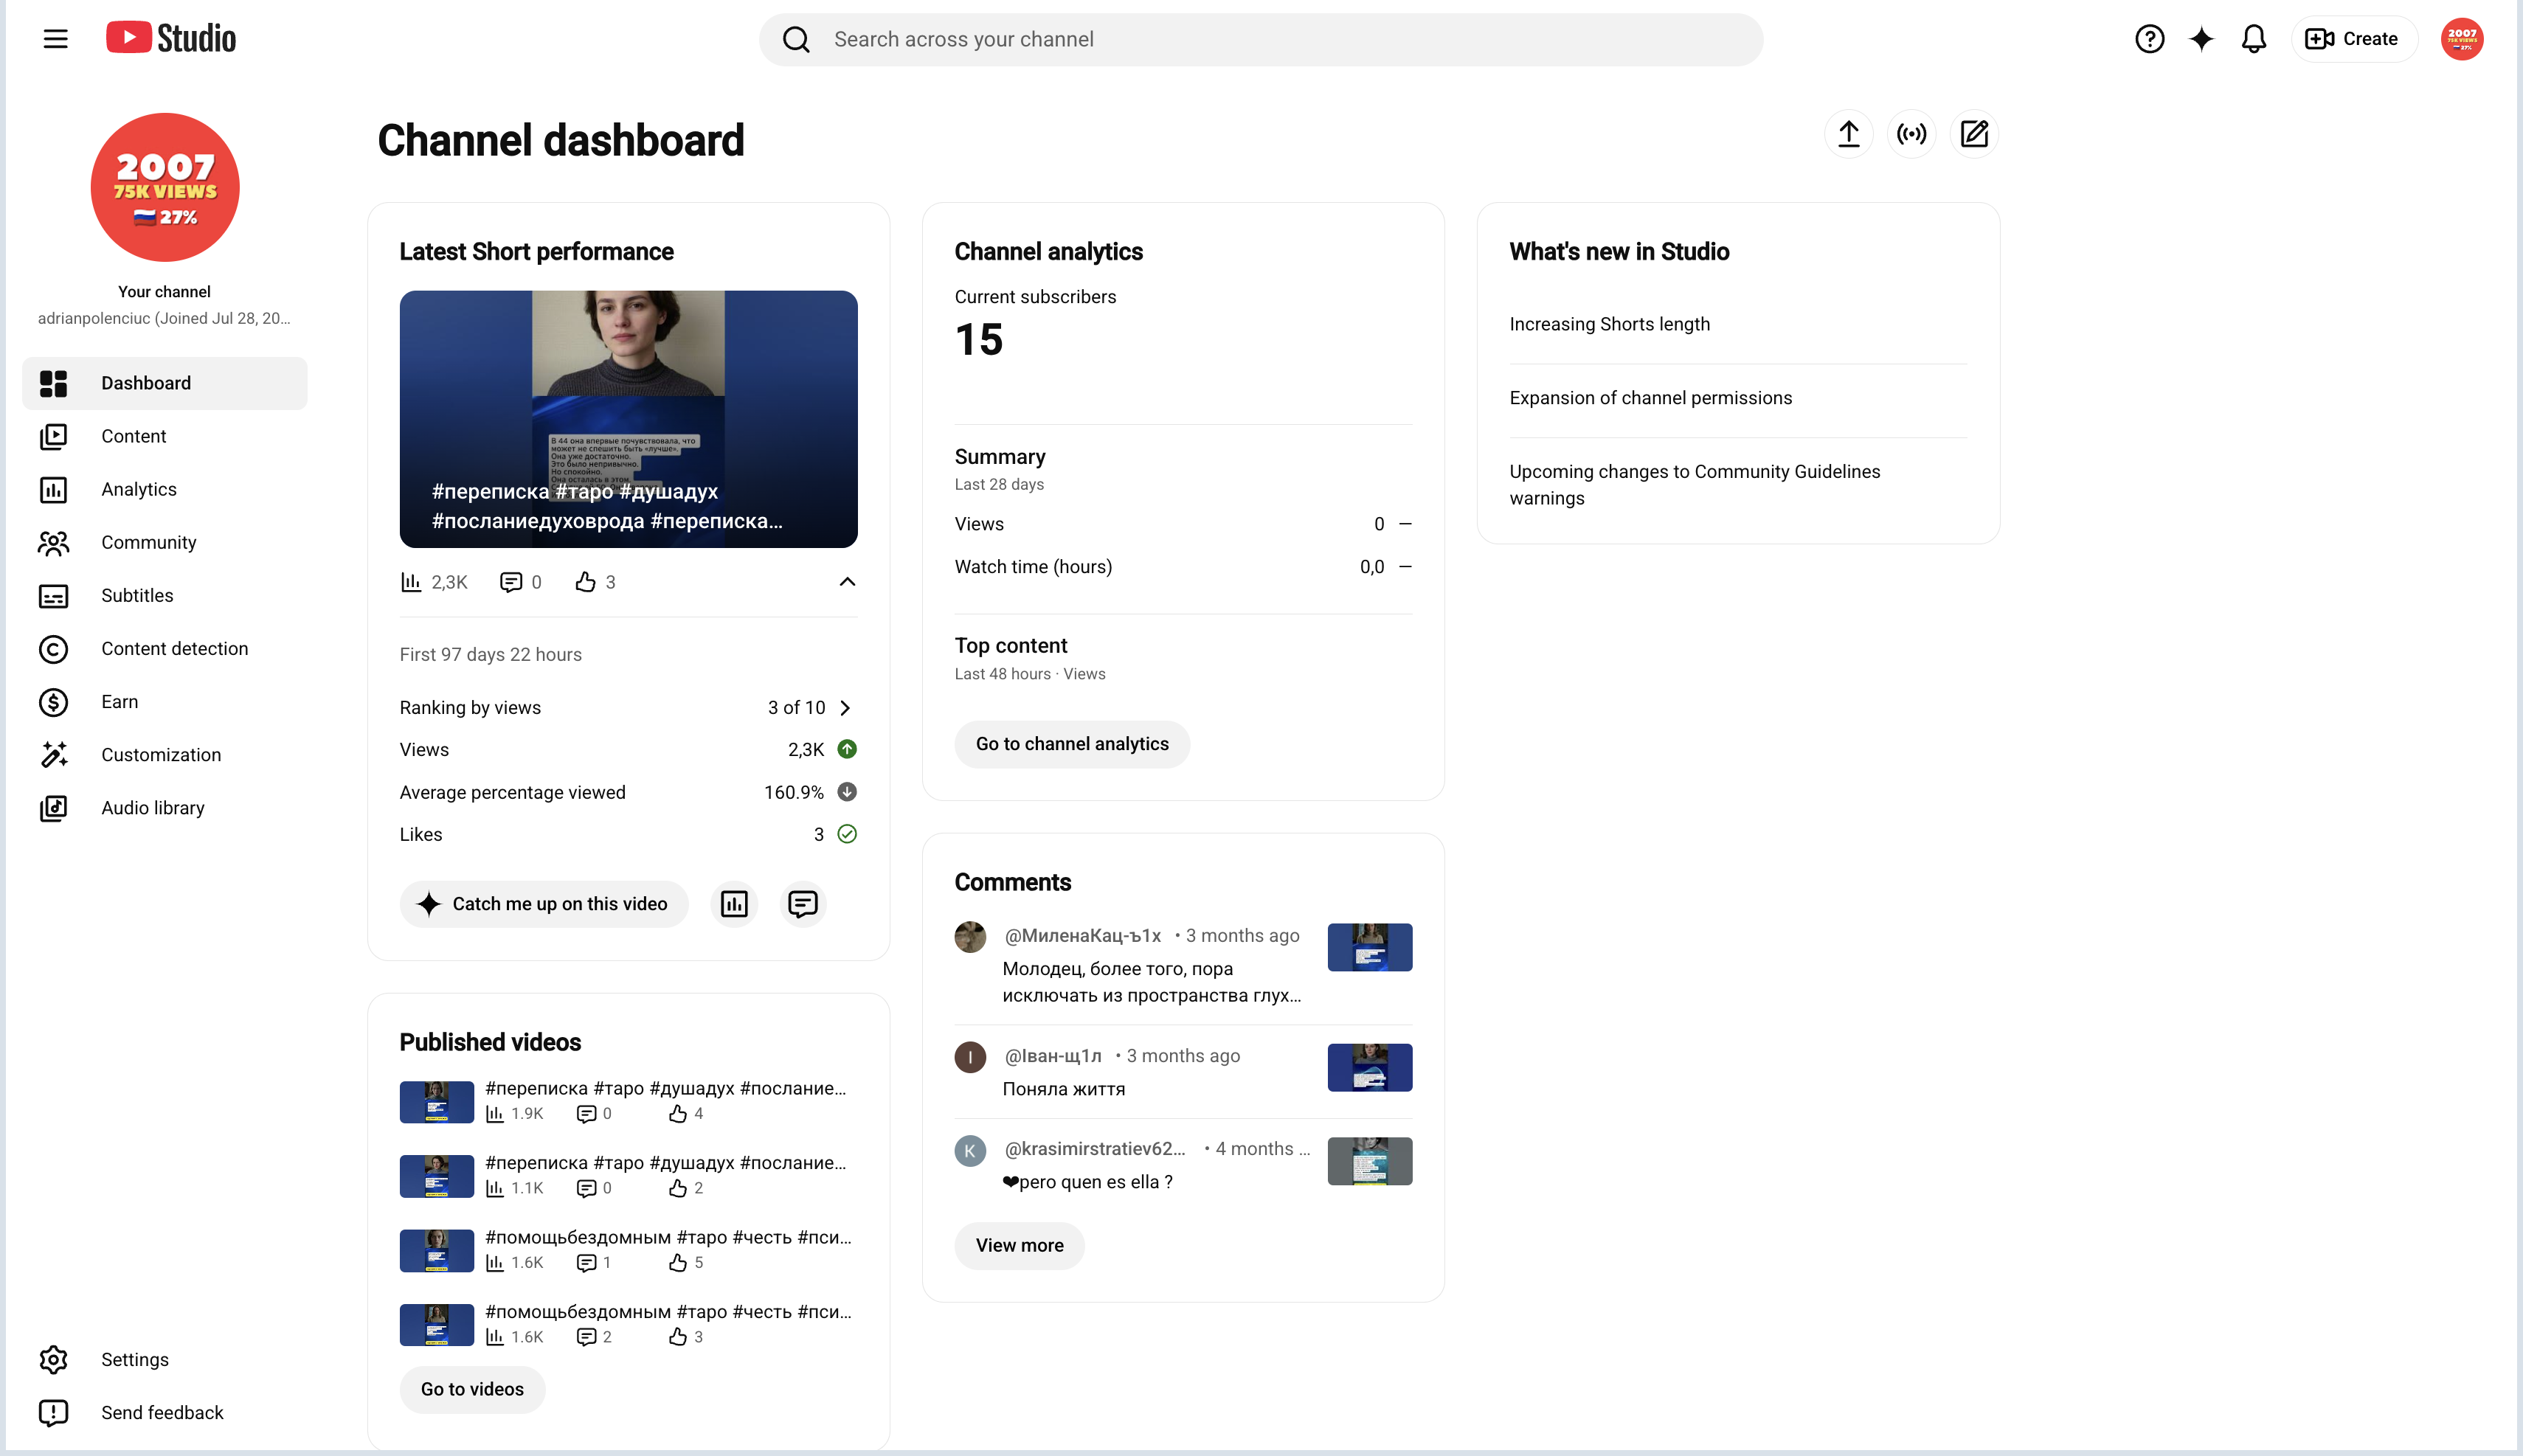The height and width of the screenshot is (1456, 2523).
Task: Open published video with 1.1K views
Action: [x=628, y=1175]
